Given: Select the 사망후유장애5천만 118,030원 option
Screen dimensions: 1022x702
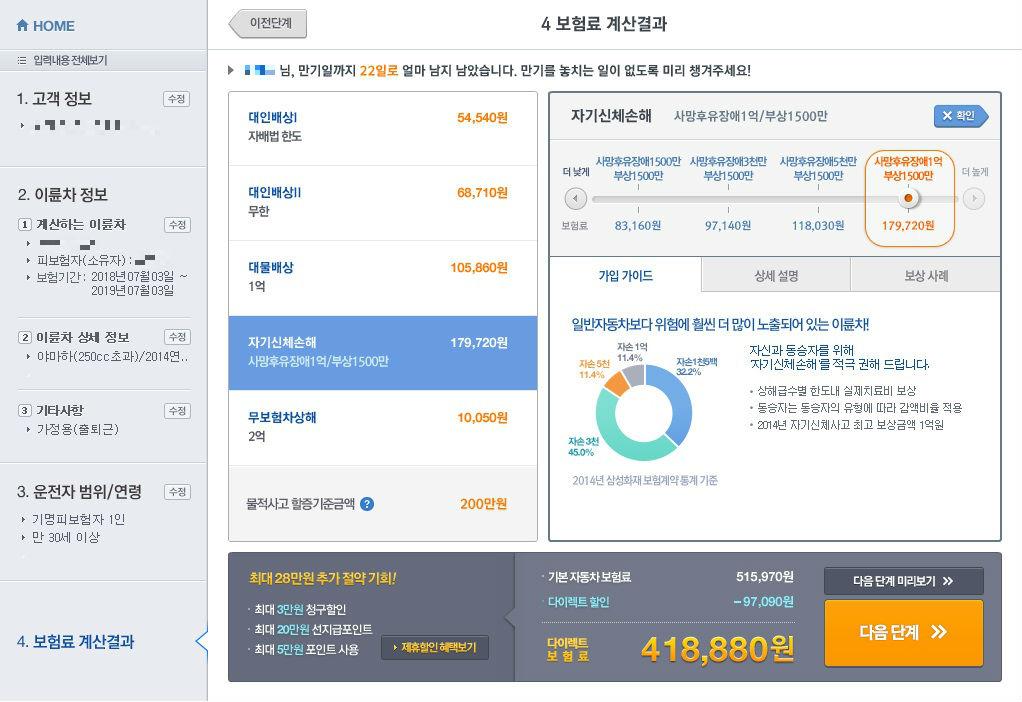Looking at the screenshot, I should point(817,197).
